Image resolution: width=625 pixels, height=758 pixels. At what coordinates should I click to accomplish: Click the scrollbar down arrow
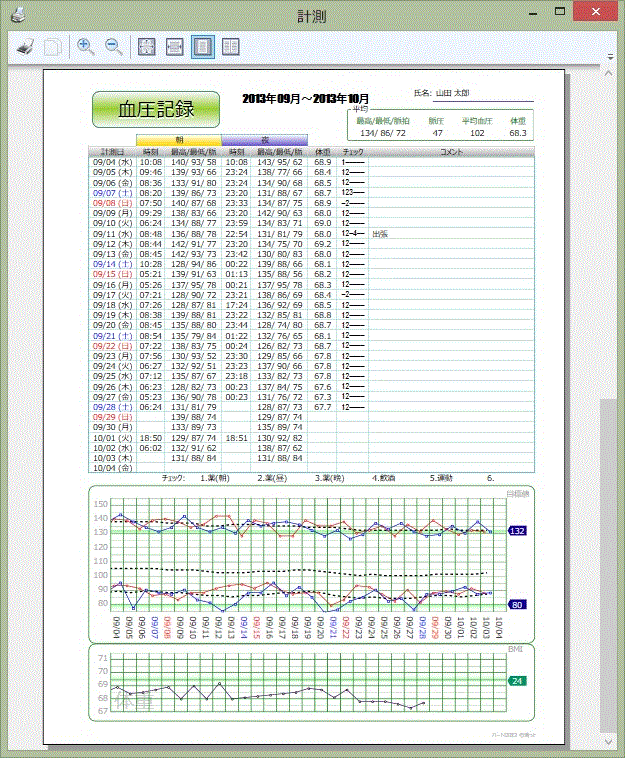(x=609, y=741)
